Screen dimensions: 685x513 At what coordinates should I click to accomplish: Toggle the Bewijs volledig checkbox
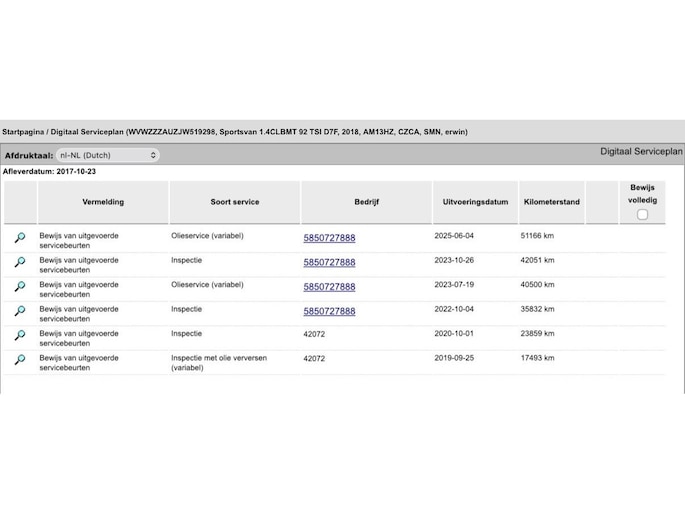(x=642, y=214)
